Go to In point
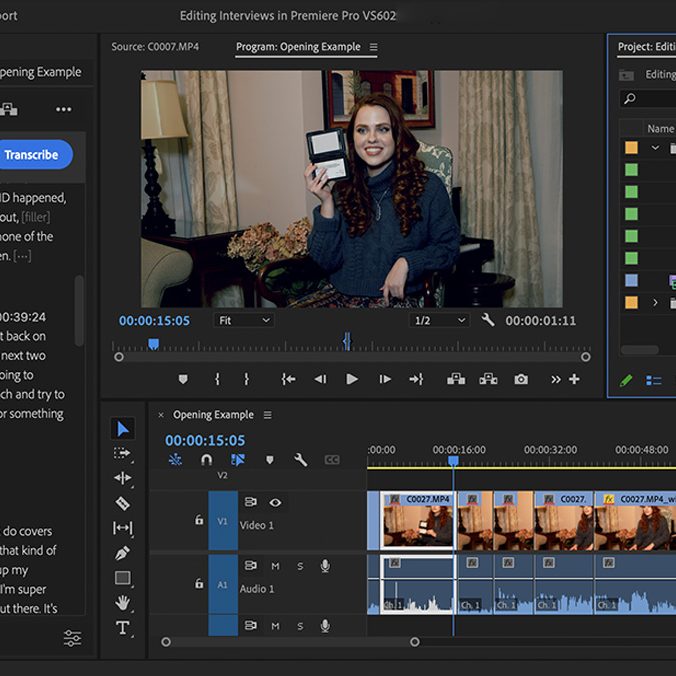676x676 pixels. pos(288,379)
